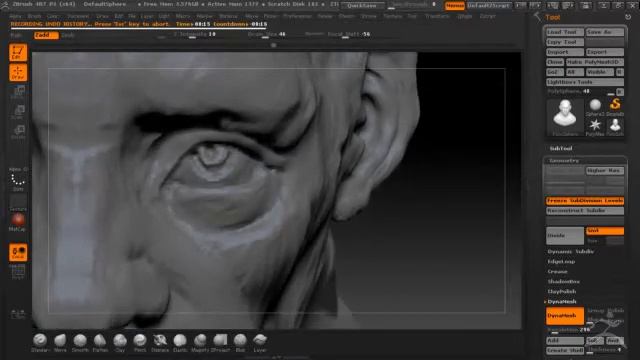Open the Document menu

point(78,16)
